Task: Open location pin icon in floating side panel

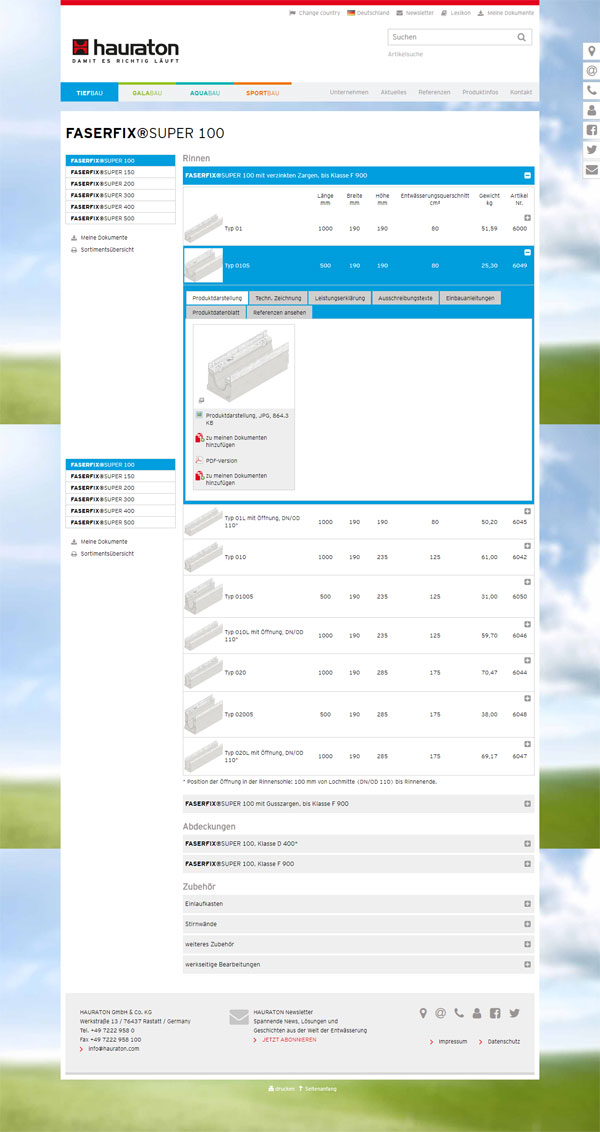Action: coord(591,51)
